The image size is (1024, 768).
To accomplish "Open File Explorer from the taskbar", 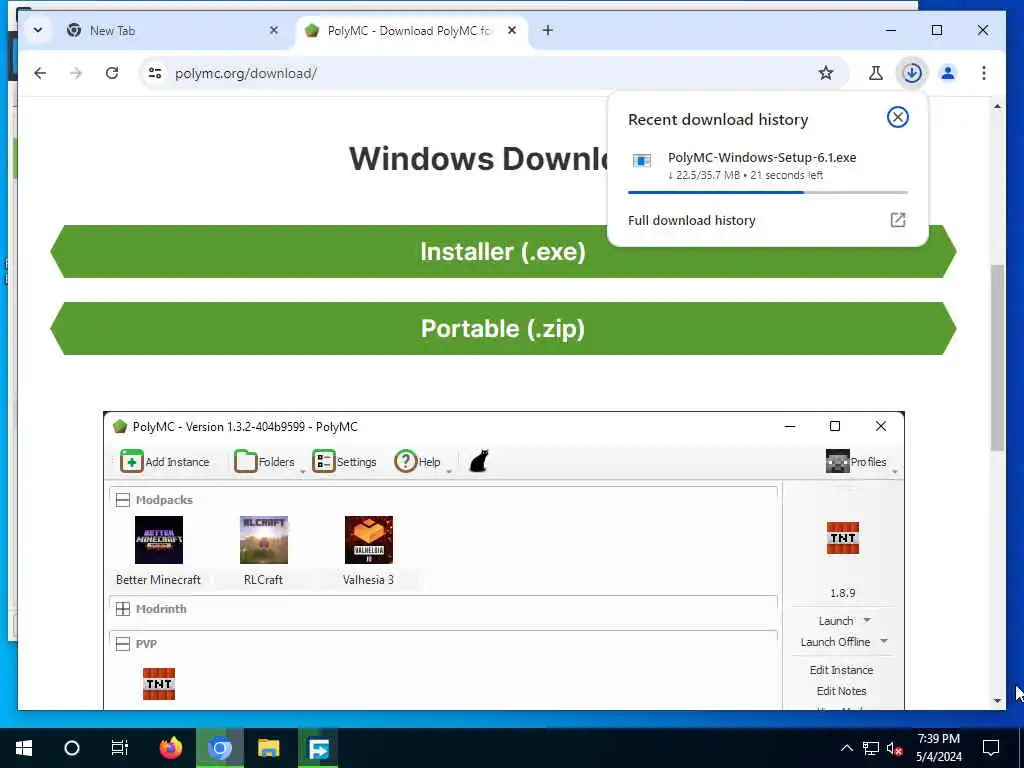I will point(268,748).
